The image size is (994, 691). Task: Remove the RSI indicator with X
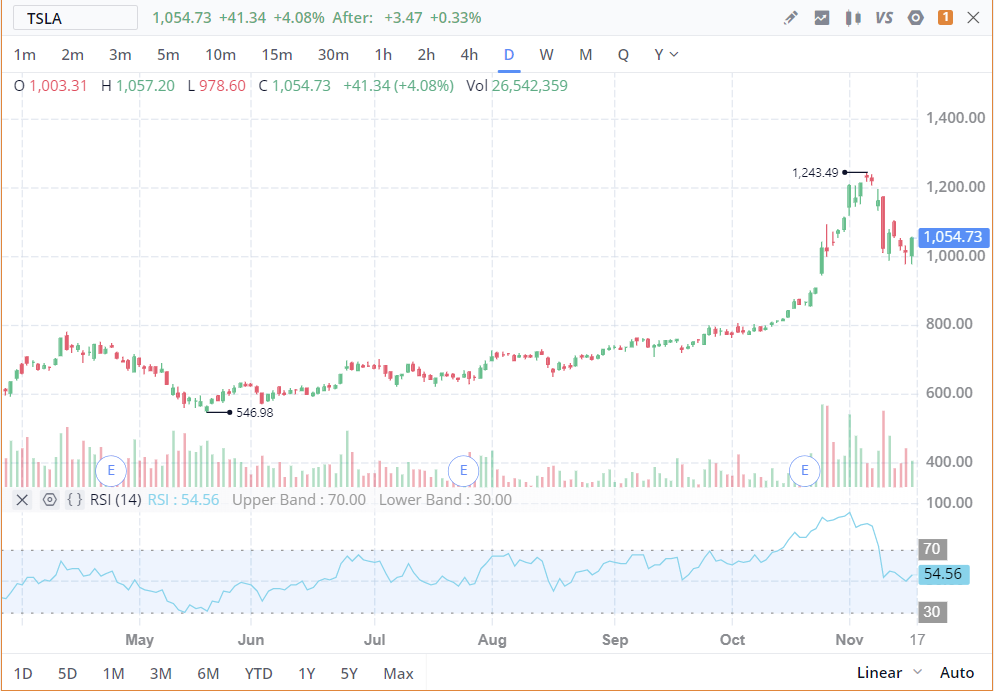coord(22,500)
